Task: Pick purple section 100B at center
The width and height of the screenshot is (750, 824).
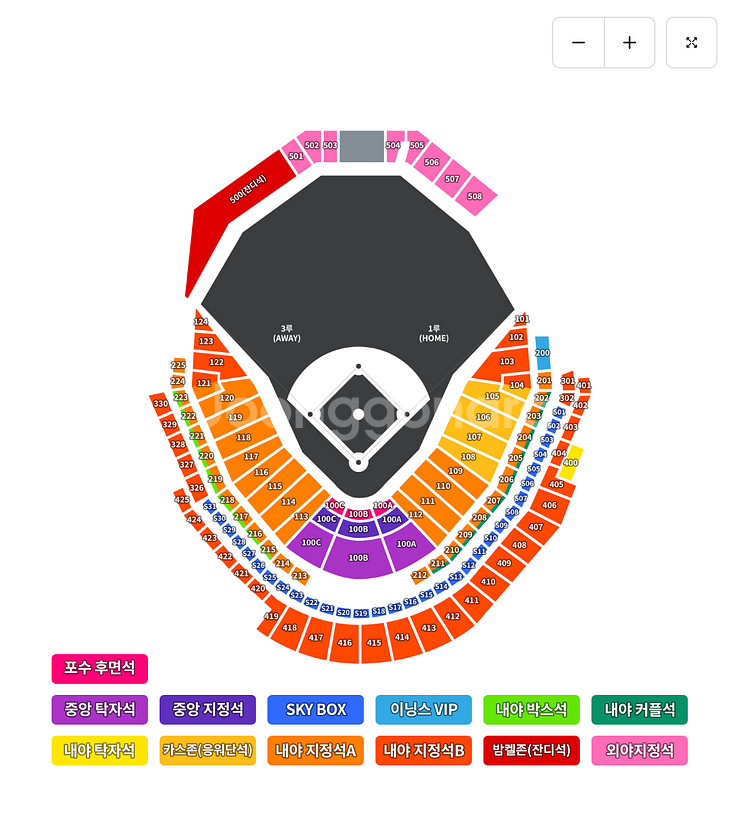Action: coord(358,558)
